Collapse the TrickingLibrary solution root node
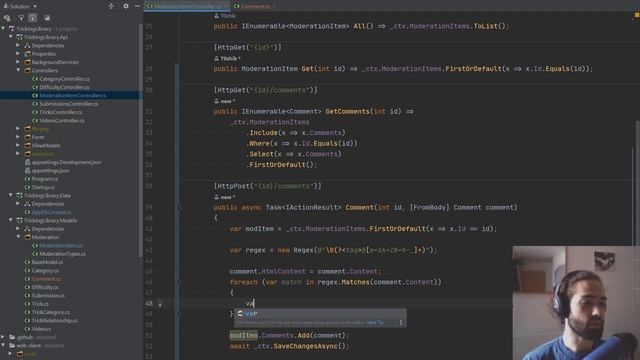 3,29
